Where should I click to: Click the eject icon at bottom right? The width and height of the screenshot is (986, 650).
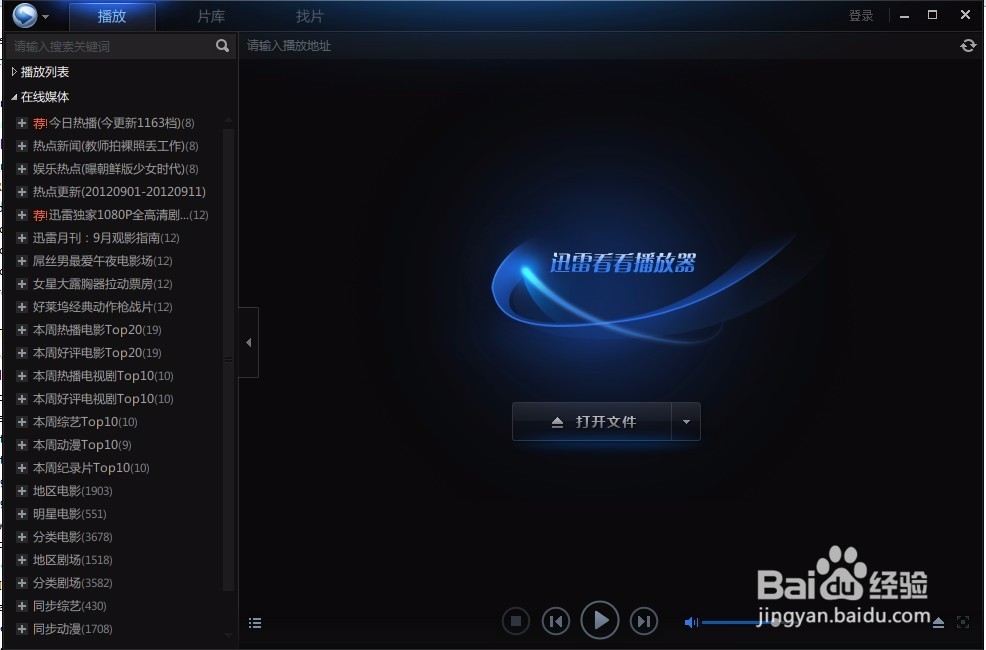938,622
